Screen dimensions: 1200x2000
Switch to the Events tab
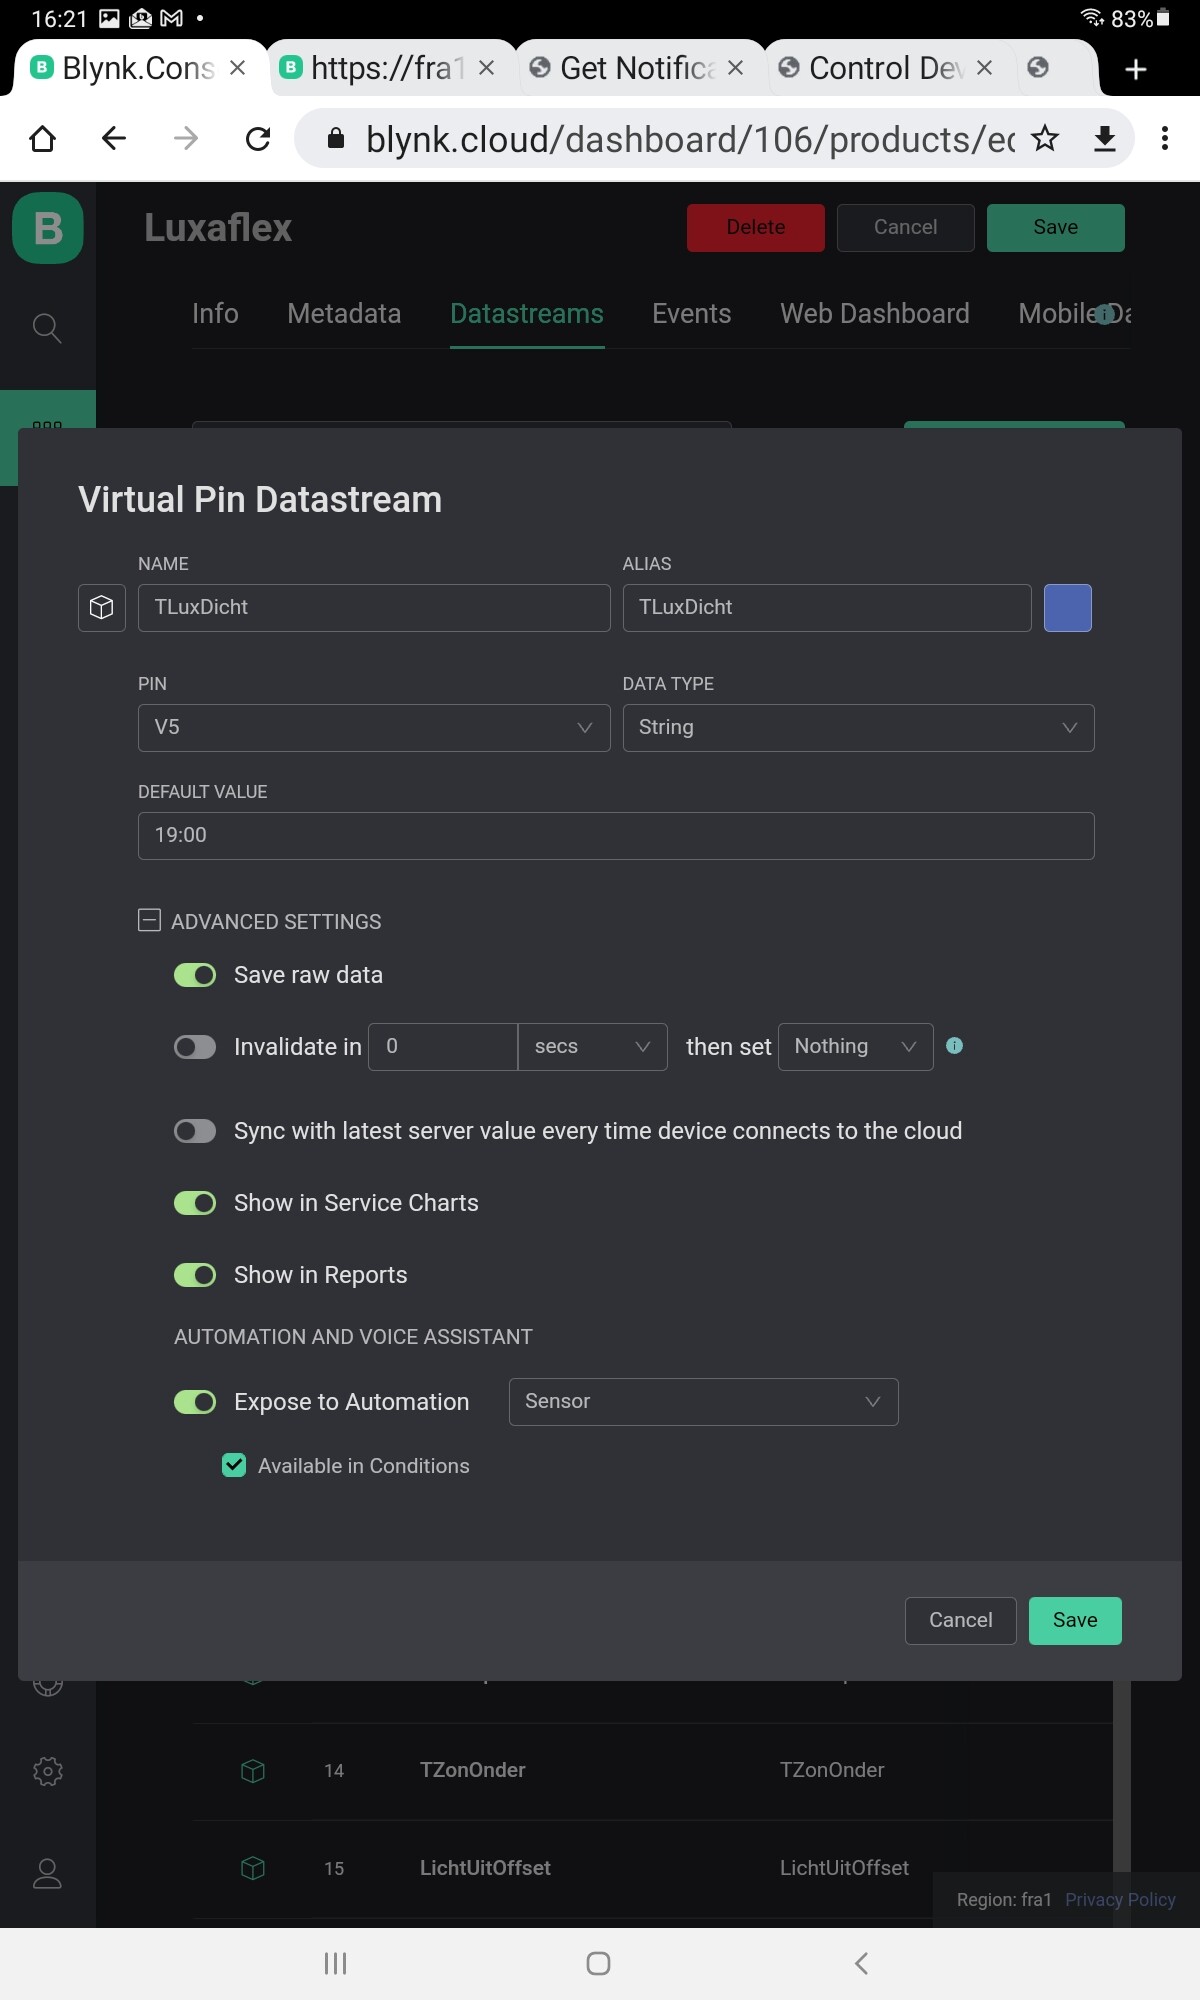691,314
